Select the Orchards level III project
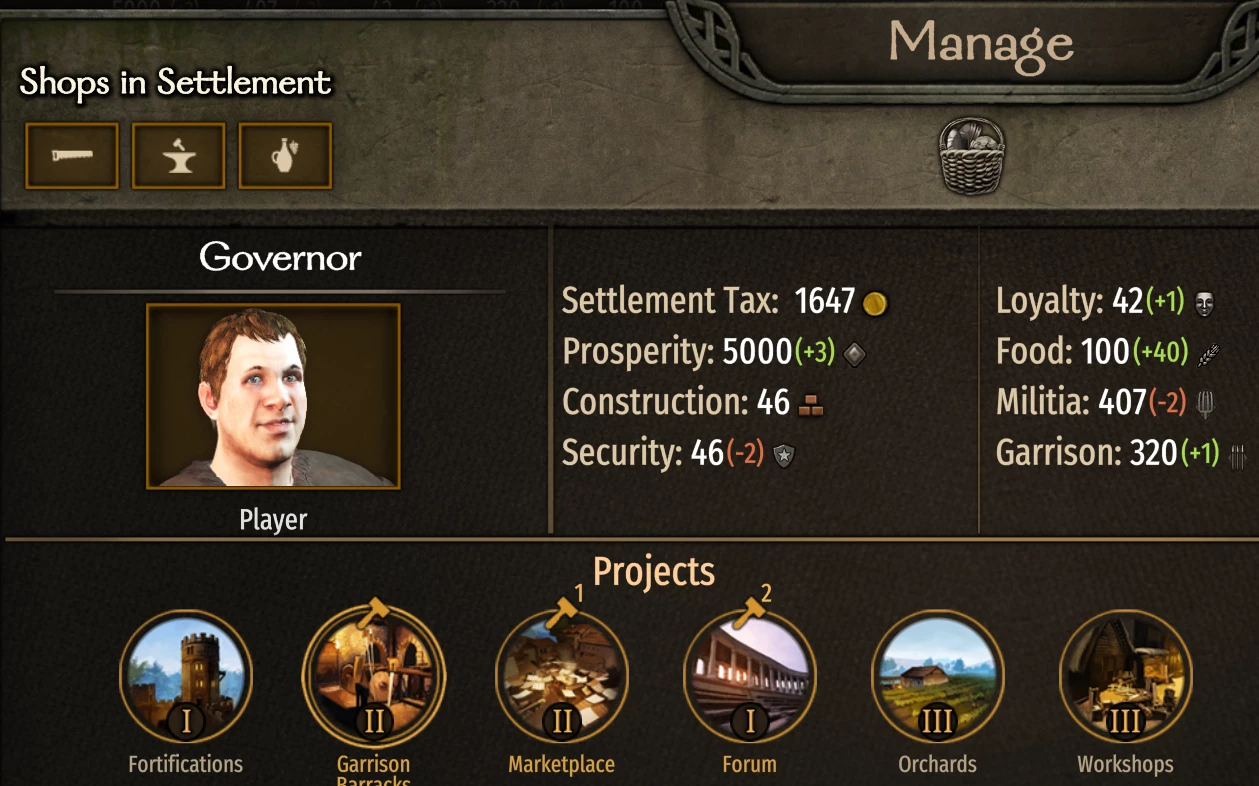Screen dimensions: 1259x786 click(937, 677)
